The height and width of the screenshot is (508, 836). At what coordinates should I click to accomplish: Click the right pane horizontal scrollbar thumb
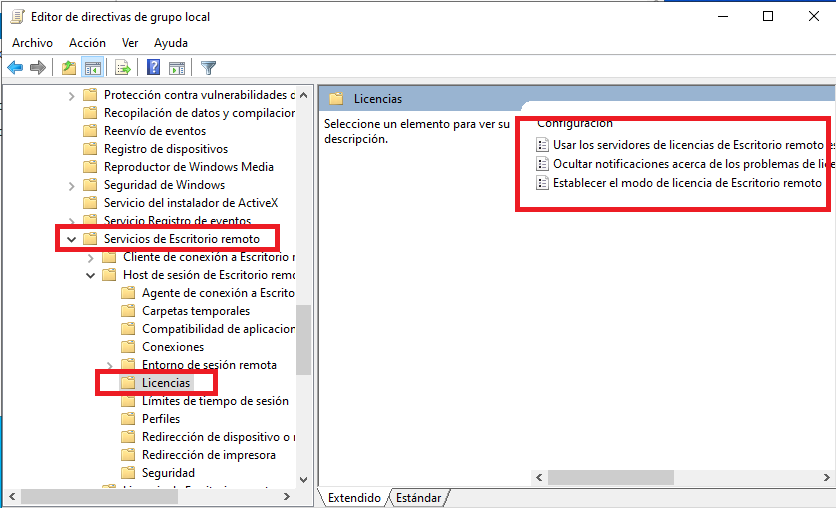pos(611,477)
